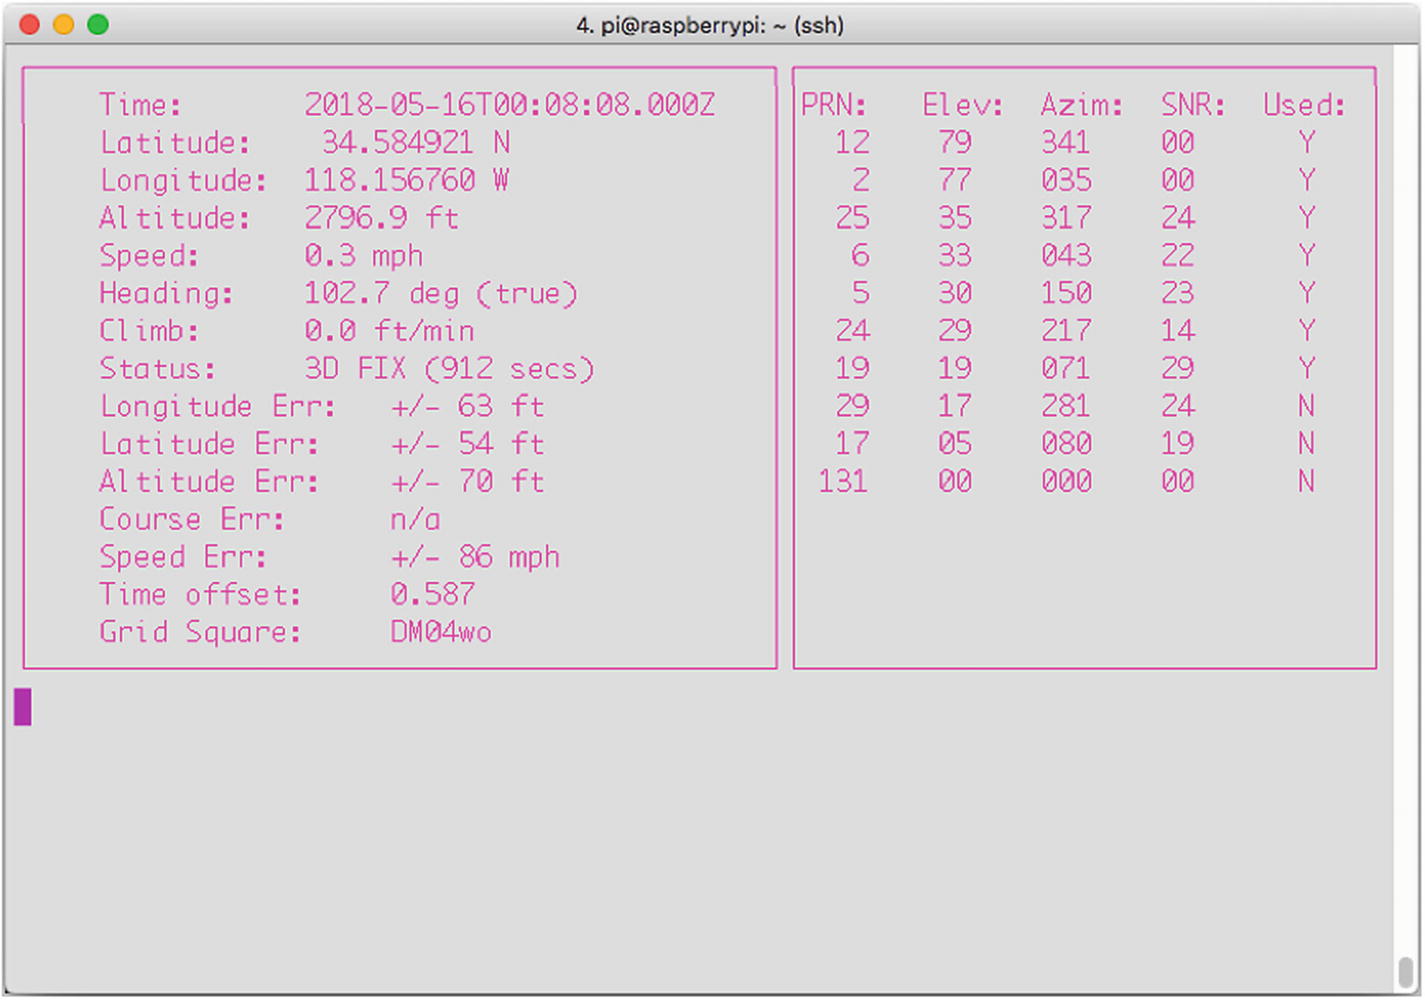Click azimuth 217 in the PRN 24 row

[1065, 331]
